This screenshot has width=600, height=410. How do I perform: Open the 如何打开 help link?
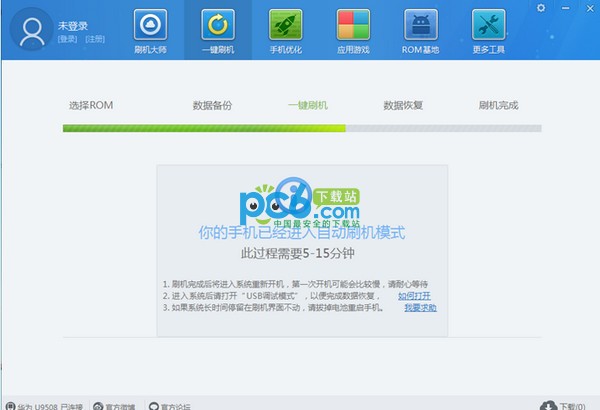pyautogui.click(x=414, y=296)
